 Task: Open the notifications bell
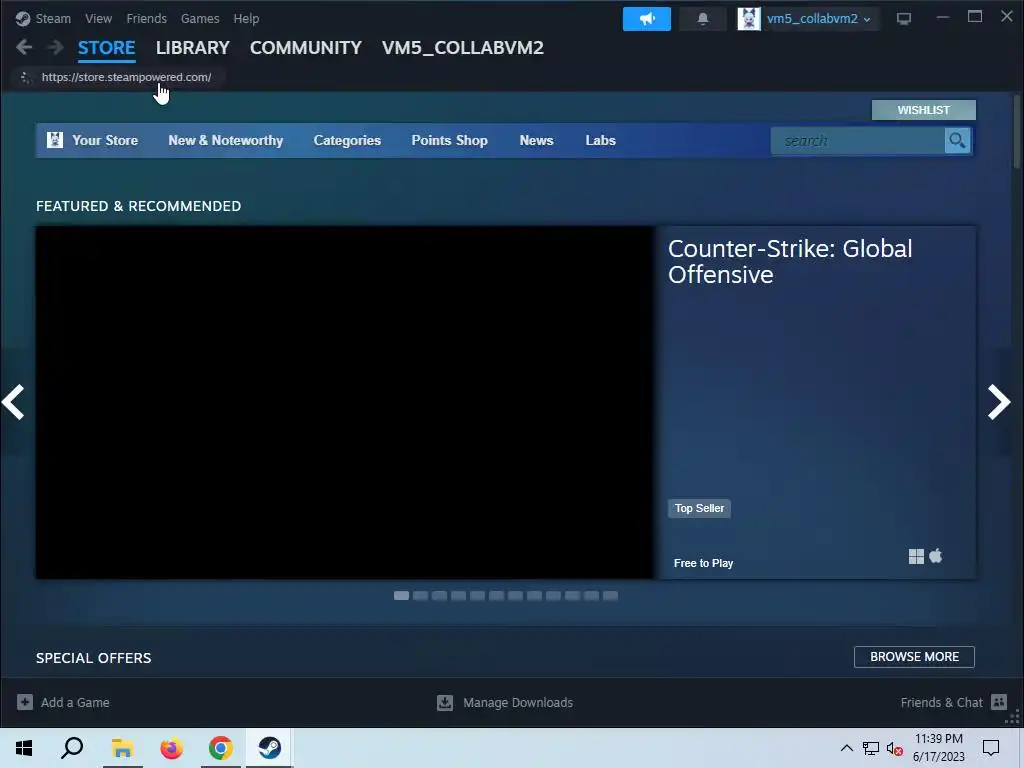click(703, 19)
